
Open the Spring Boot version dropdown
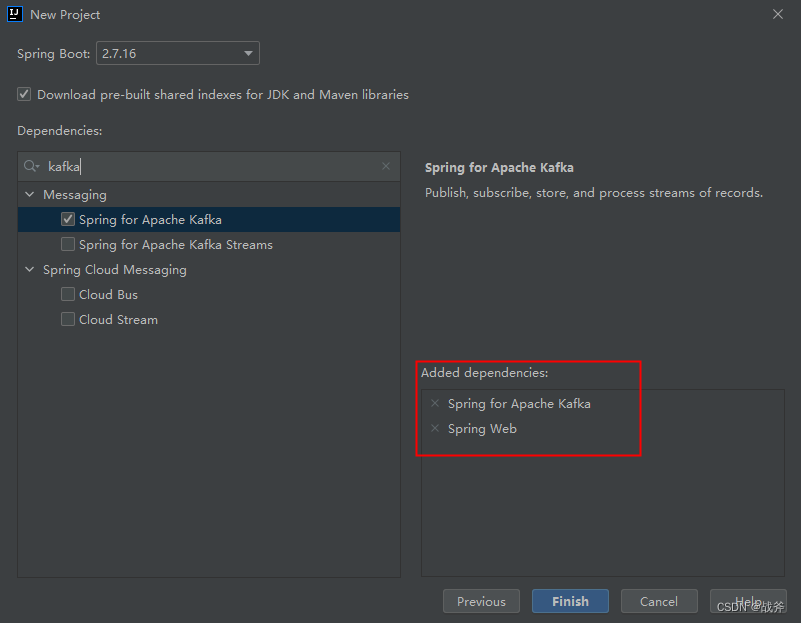(178, 53)
